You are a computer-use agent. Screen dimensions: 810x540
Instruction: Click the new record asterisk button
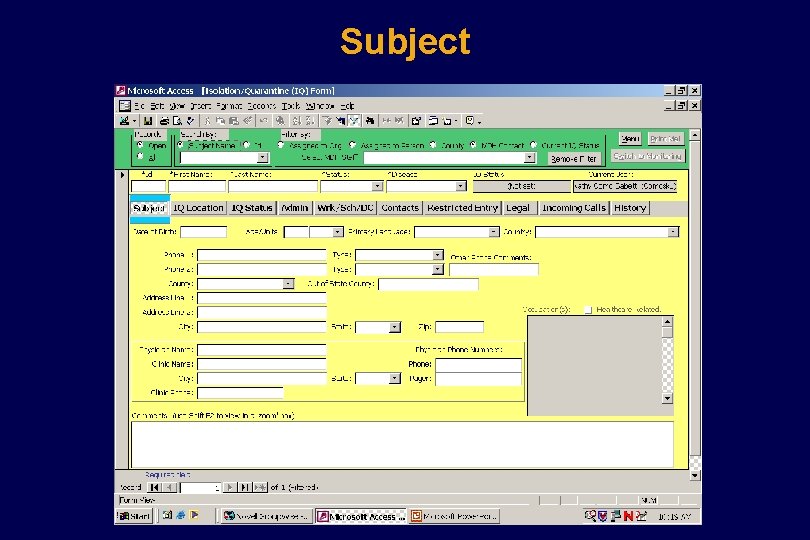pyautogui.click(x=260, y=487)
